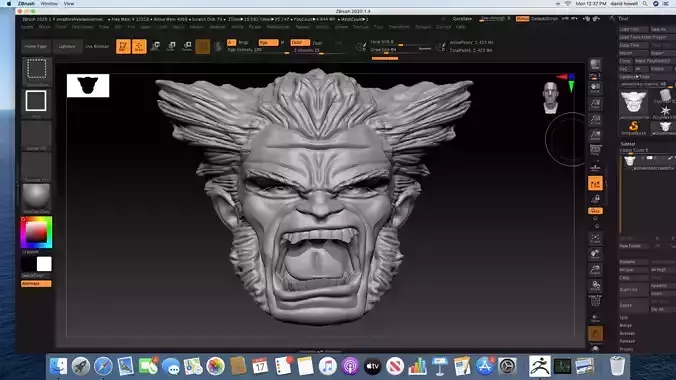Select the Cylinder3D tool thumbnail
676x380 pixels.
664,96
